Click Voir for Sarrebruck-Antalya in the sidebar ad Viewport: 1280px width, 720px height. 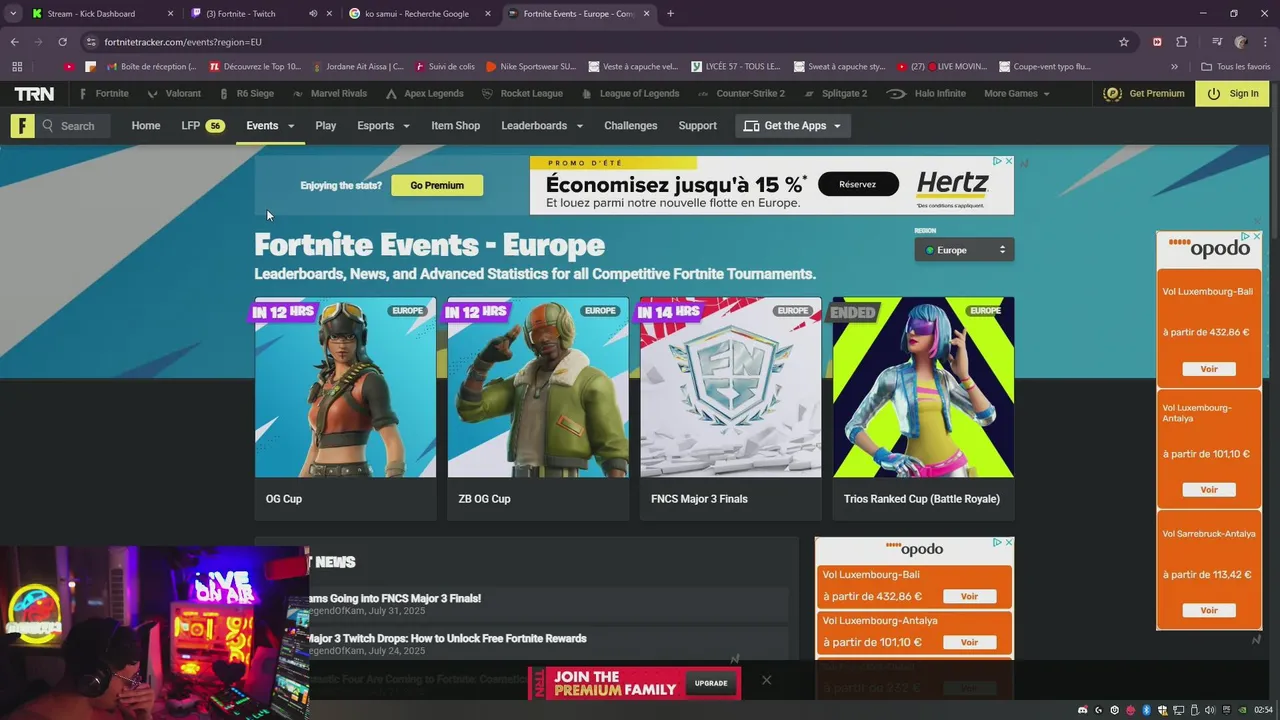(1209, 610)
